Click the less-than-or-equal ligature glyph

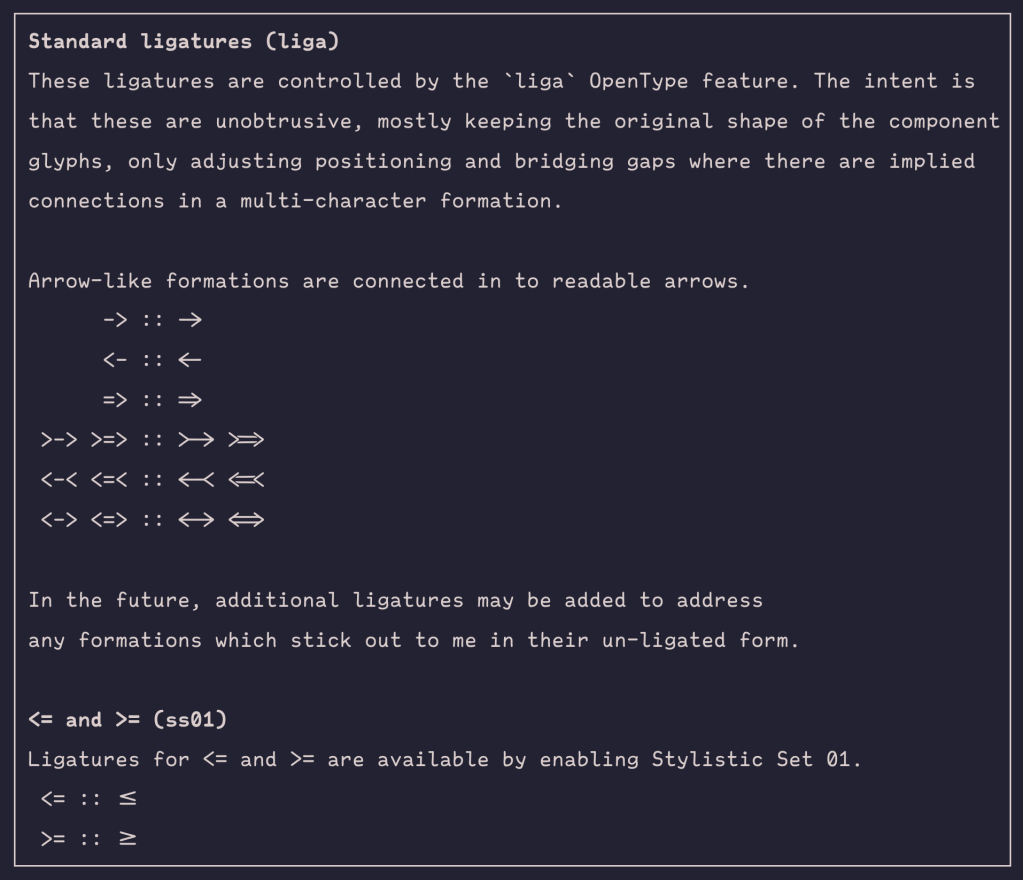pyautogui.click(x=128, y=799)
